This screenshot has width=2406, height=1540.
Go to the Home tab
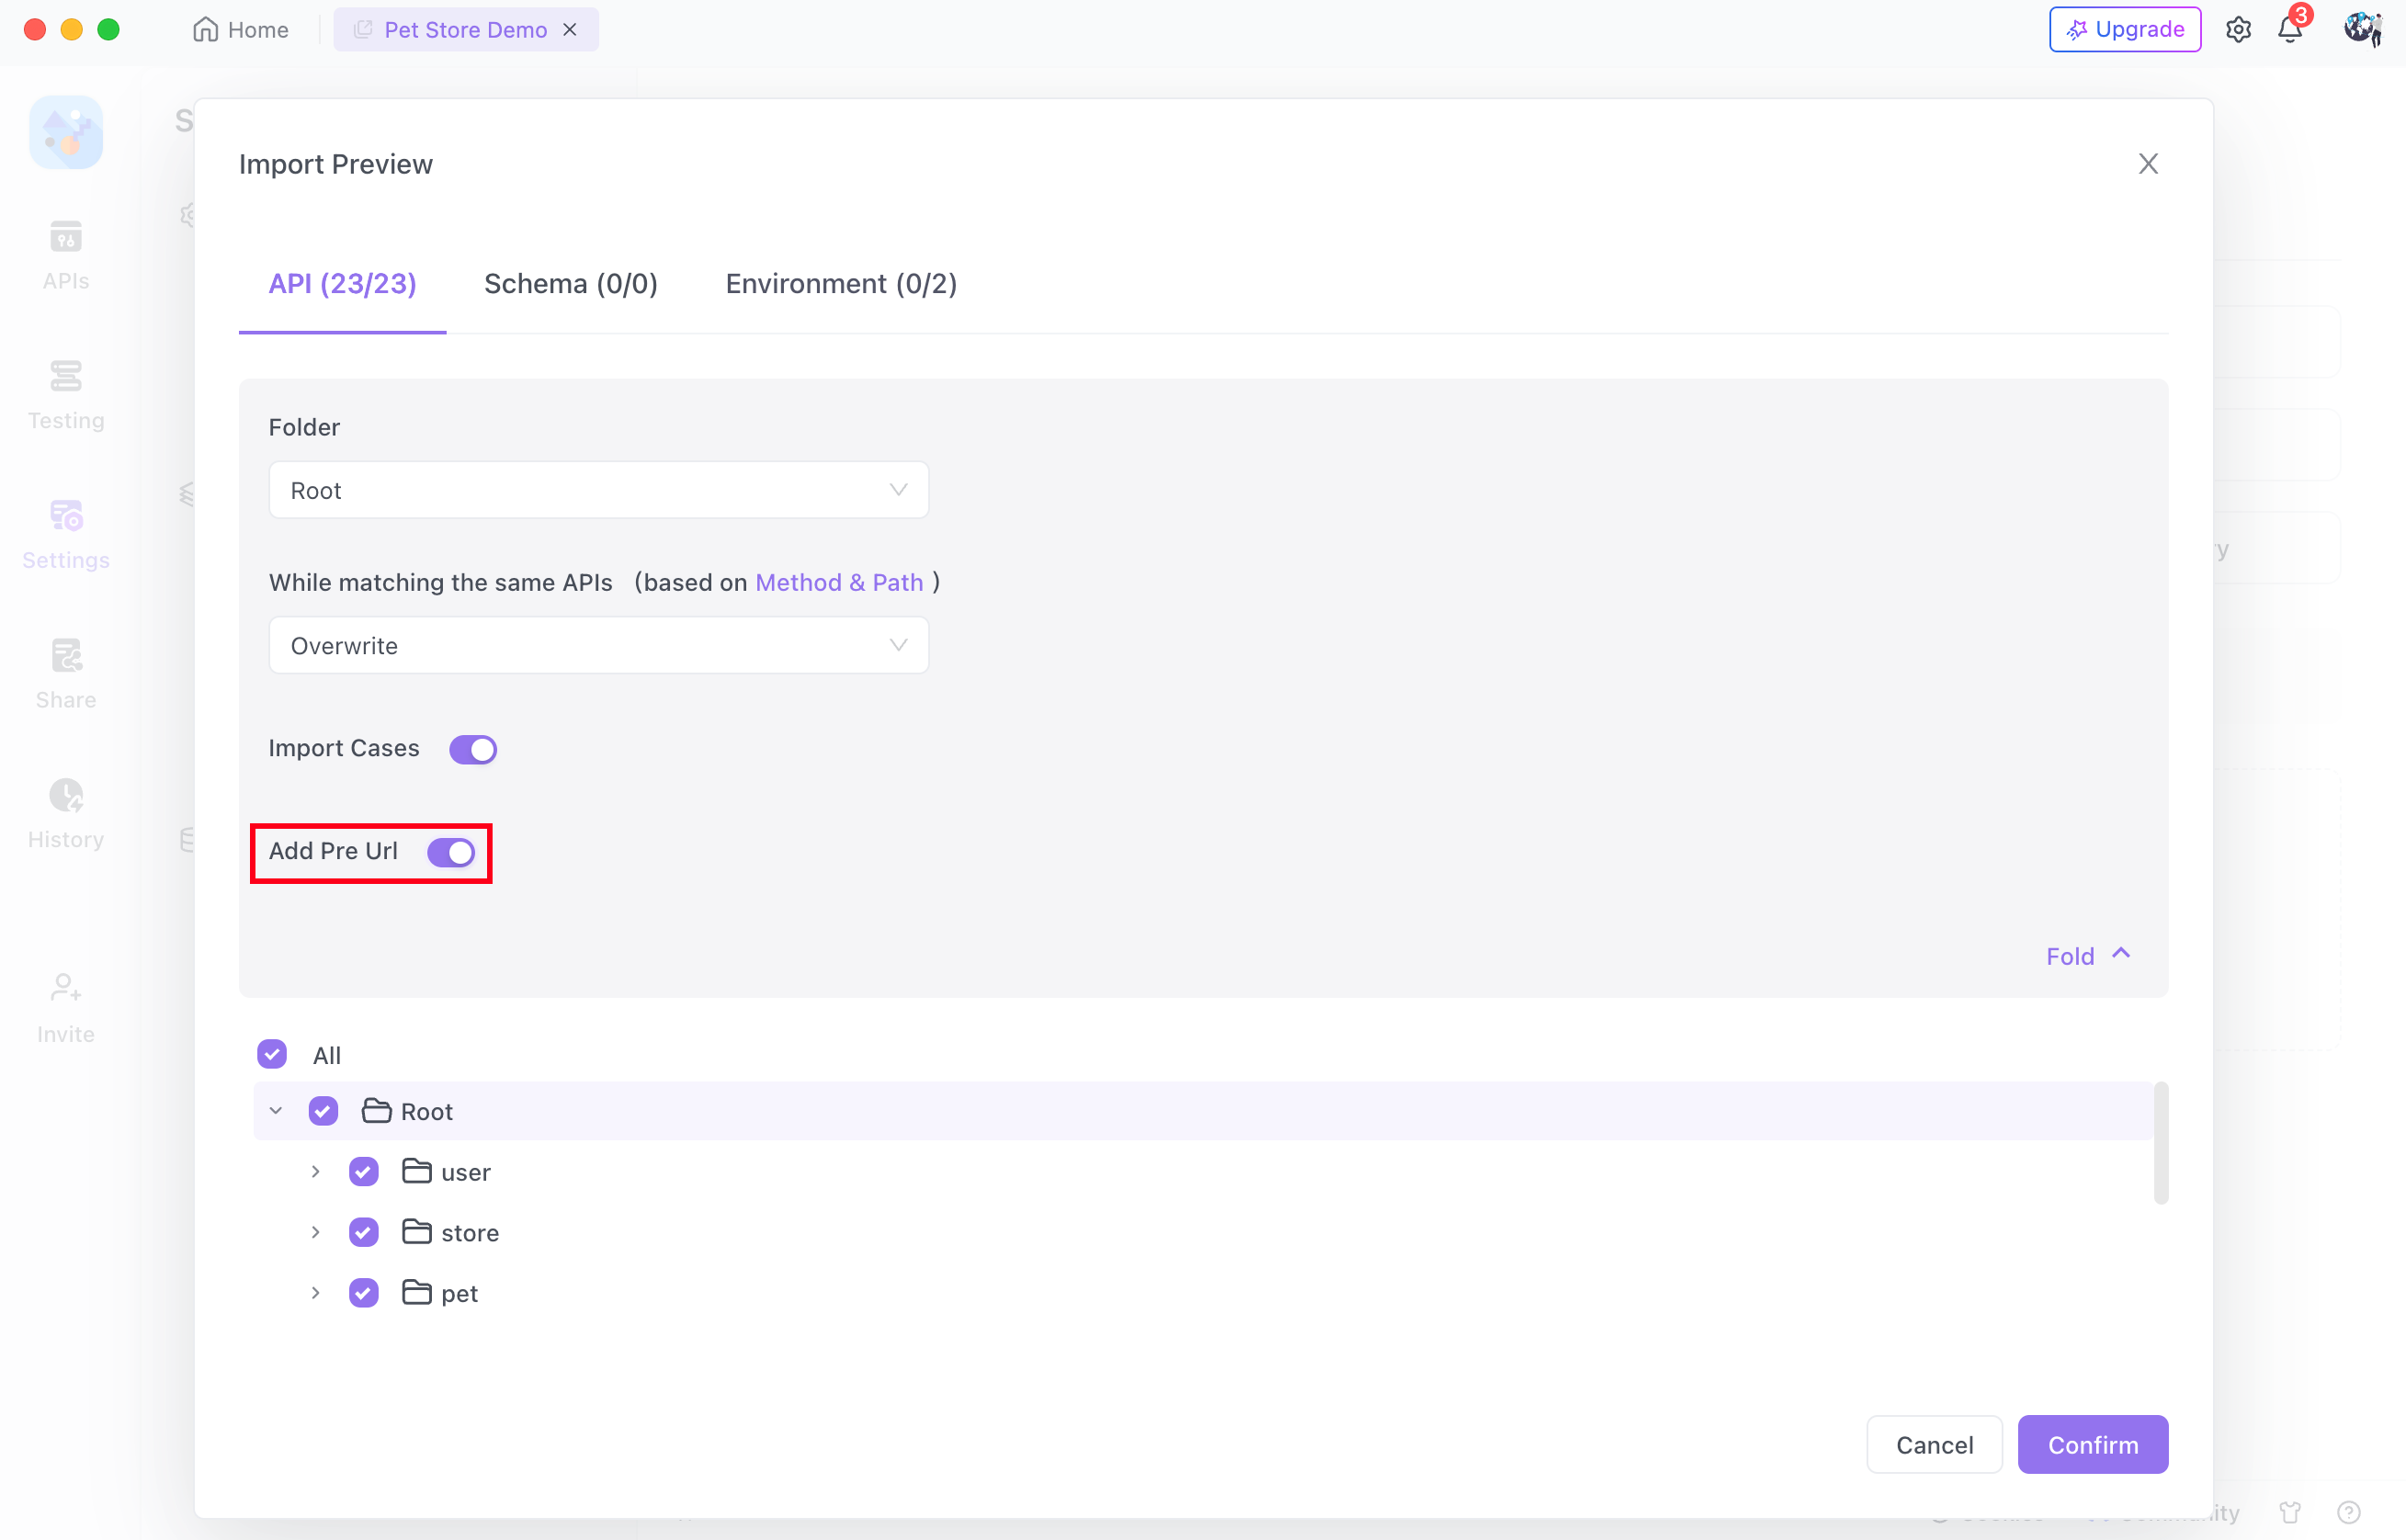click(x=241, y=30)
